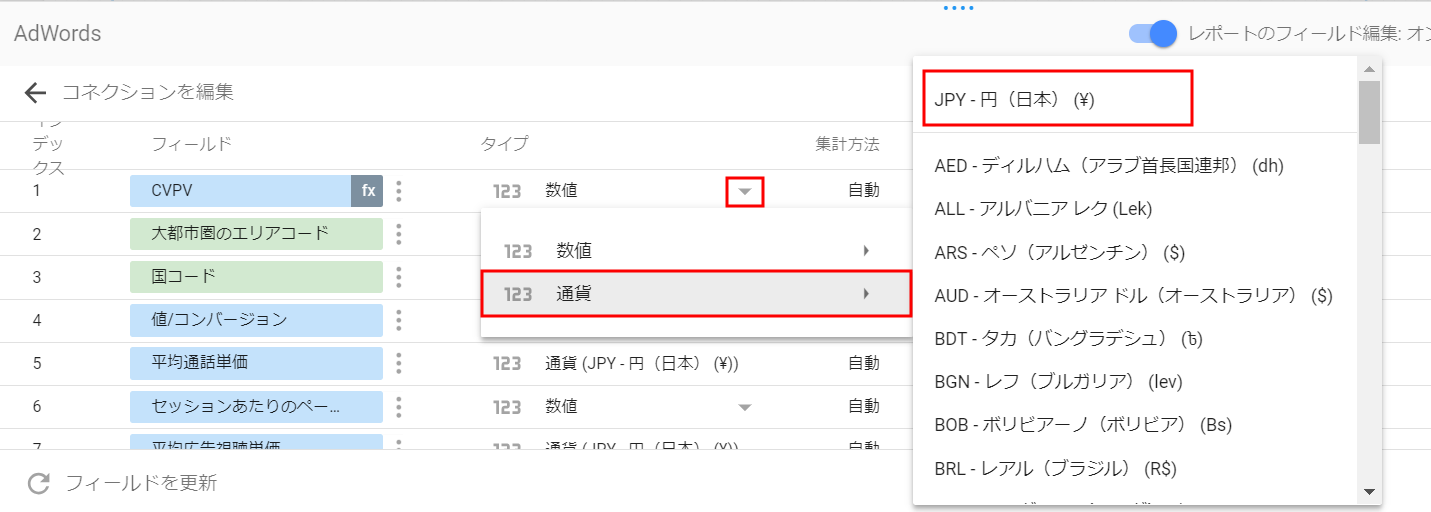1431x512 pixels.
Task: Select ALL - アルバニア レク currency
Action: (x=1135, y=208)
